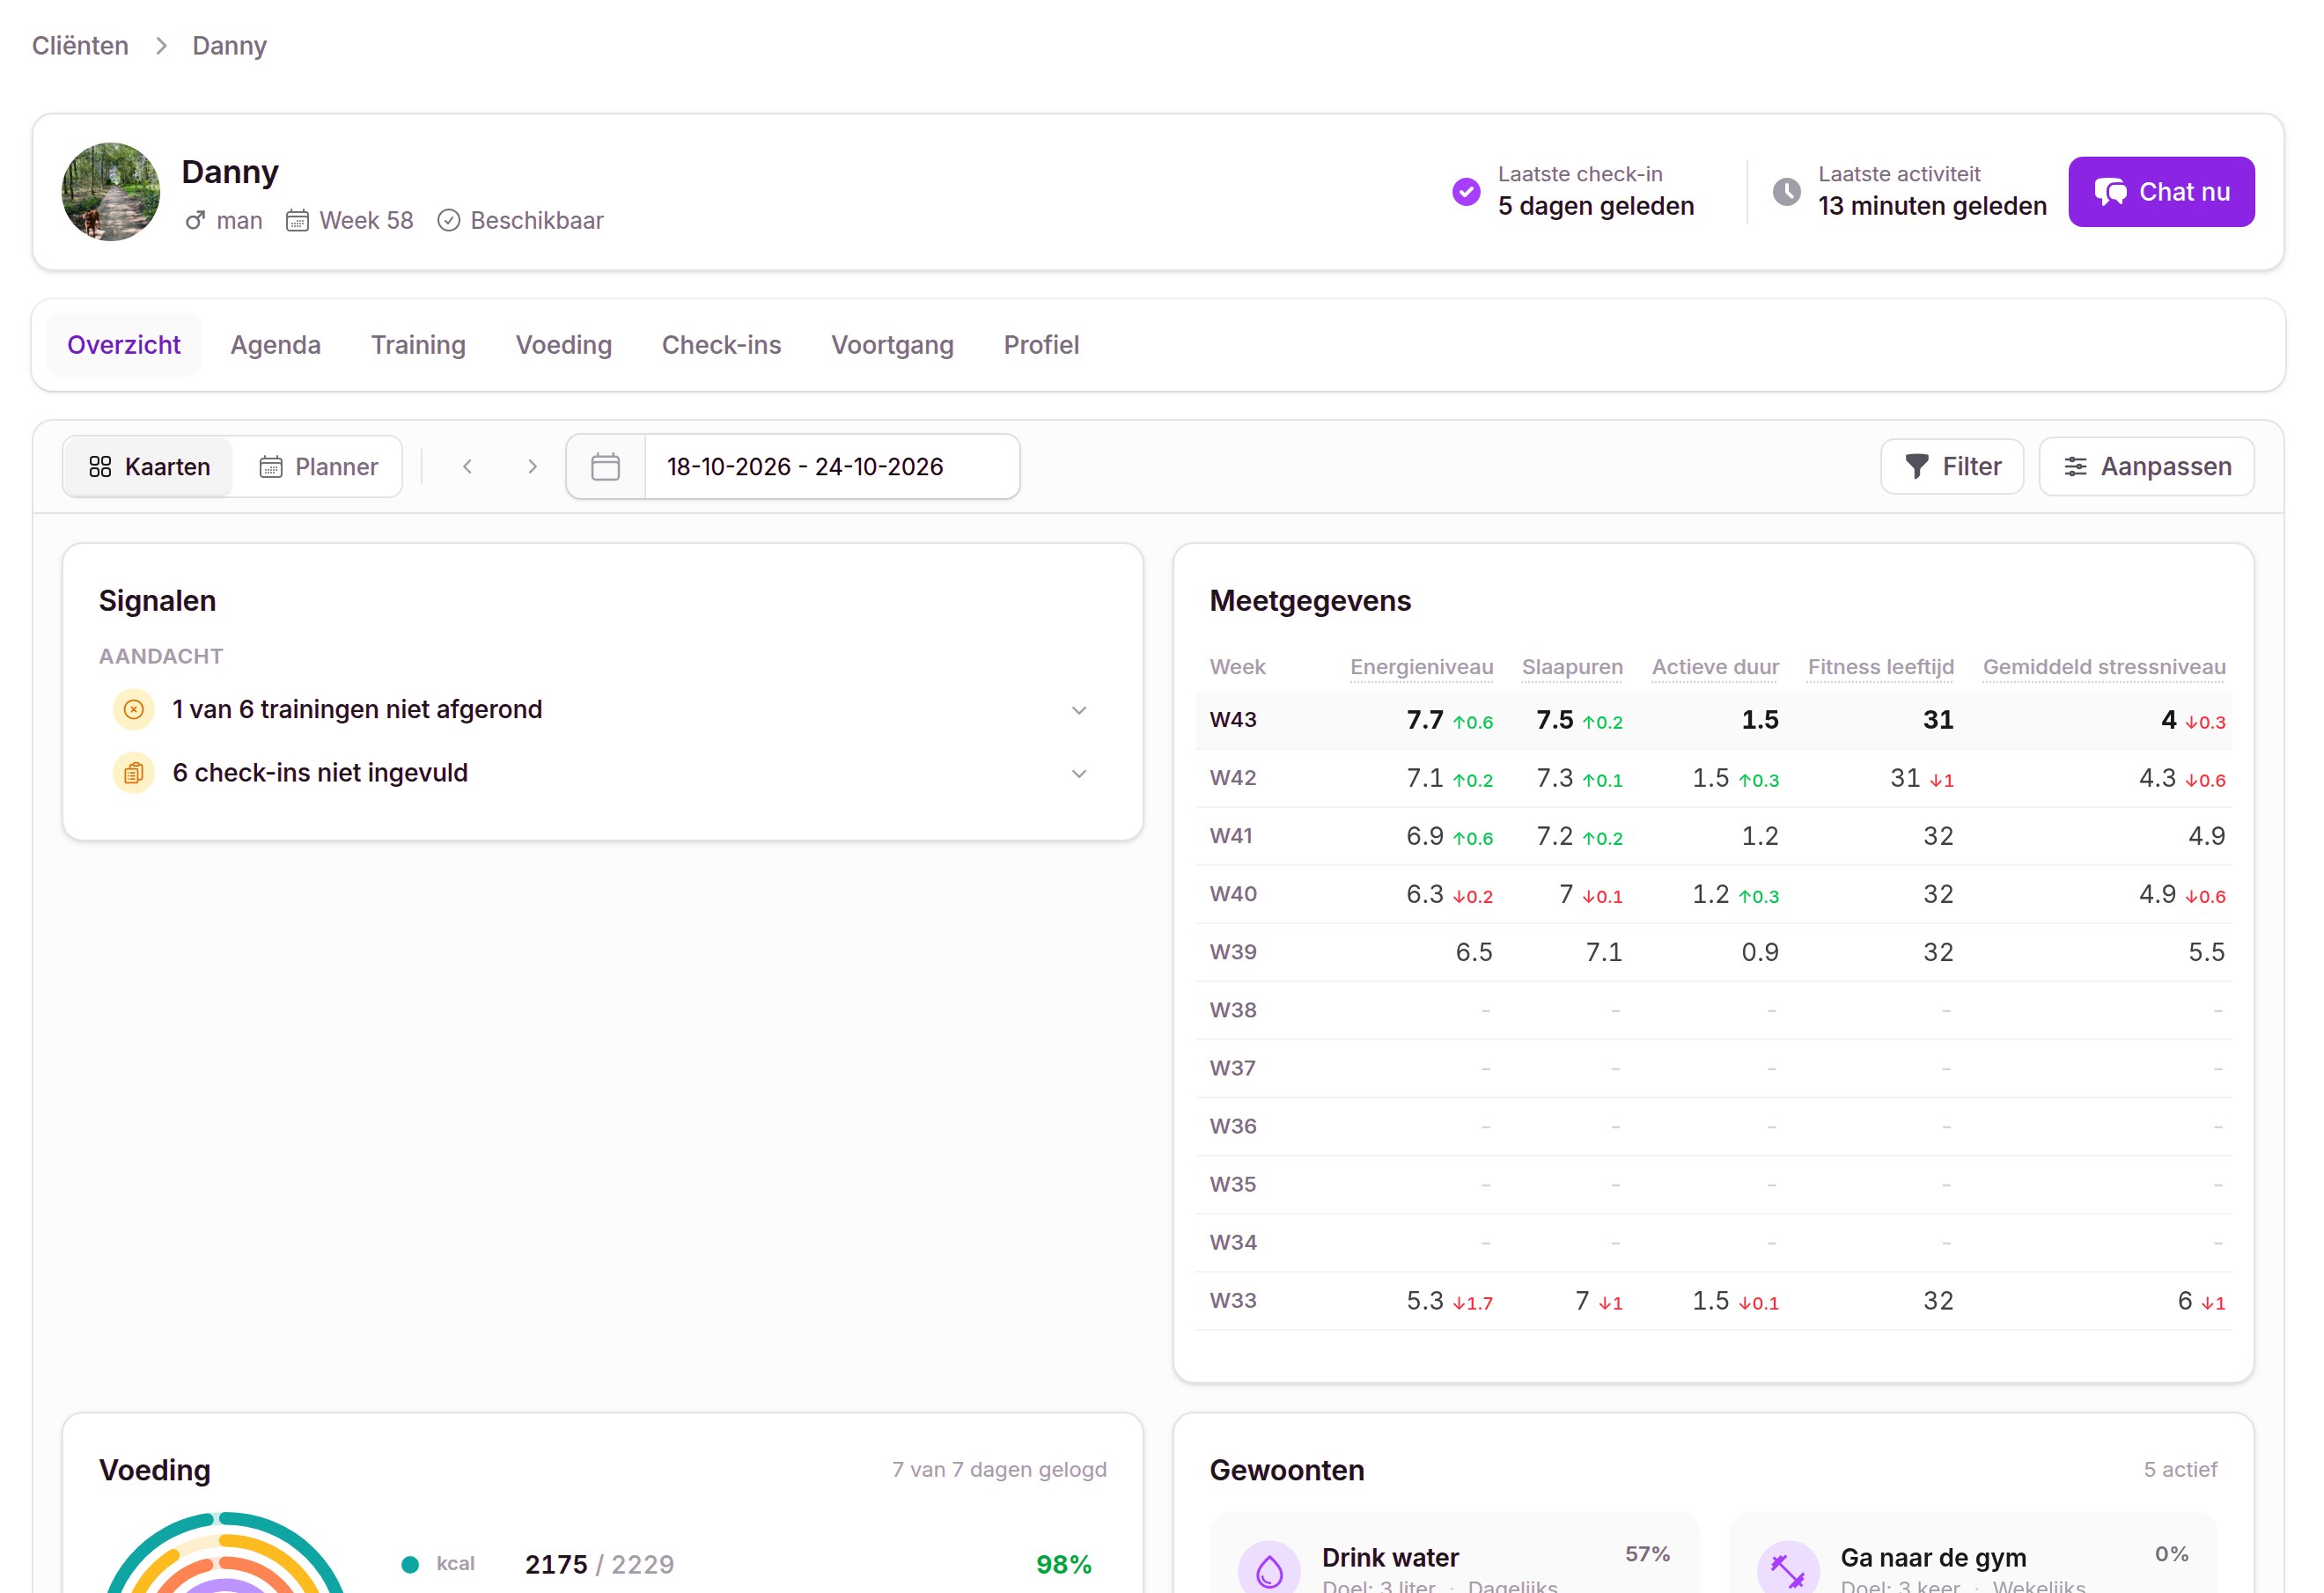Click the Gemiddeld stressniveau column header
Image resolution: width=2324 pixels, height=1593 pixels.
tap(2104, 667)
